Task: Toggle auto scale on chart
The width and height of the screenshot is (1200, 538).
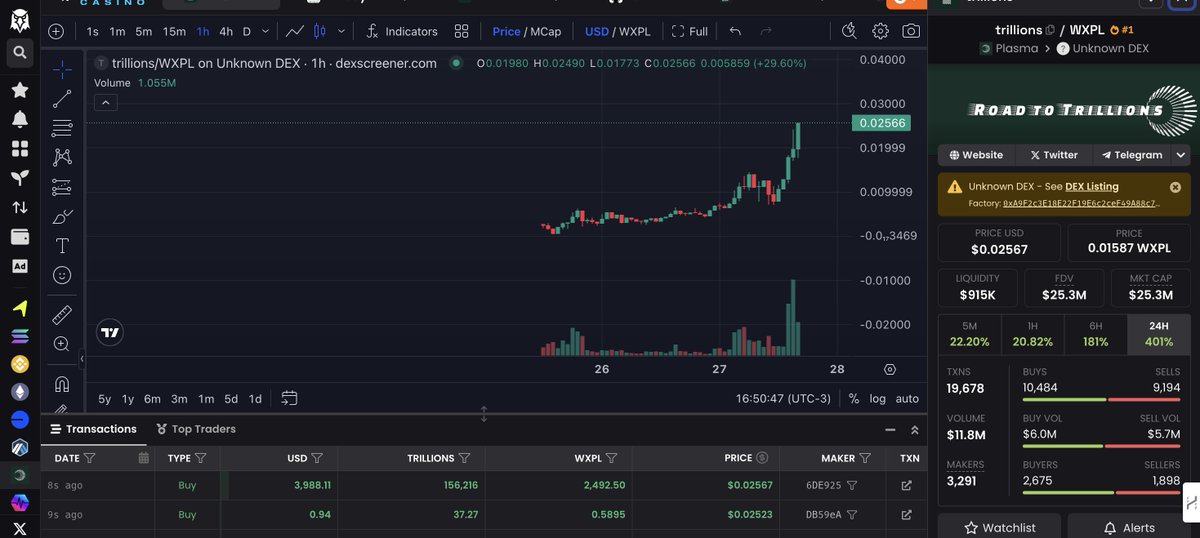Action: pyautogui.click(x=907, y=398)
